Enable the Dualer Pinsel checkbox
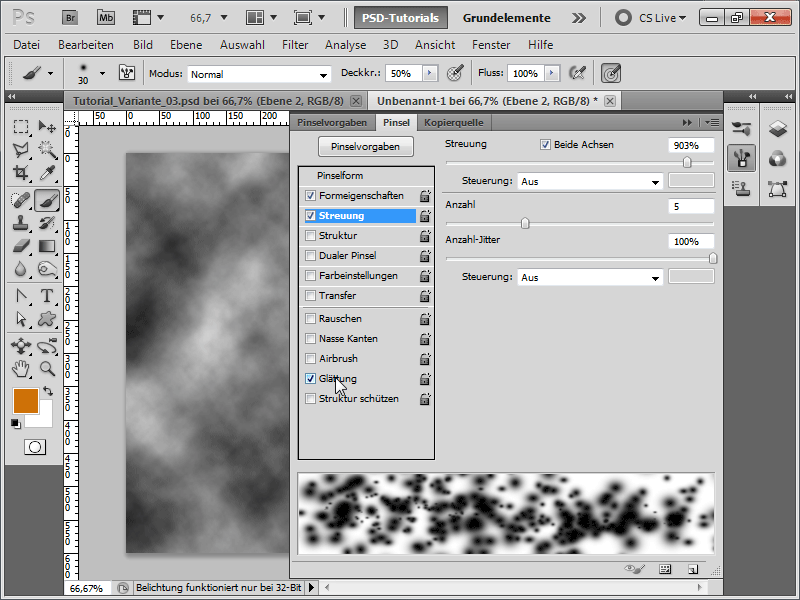The image size is (800, 600). click(310, 256)
